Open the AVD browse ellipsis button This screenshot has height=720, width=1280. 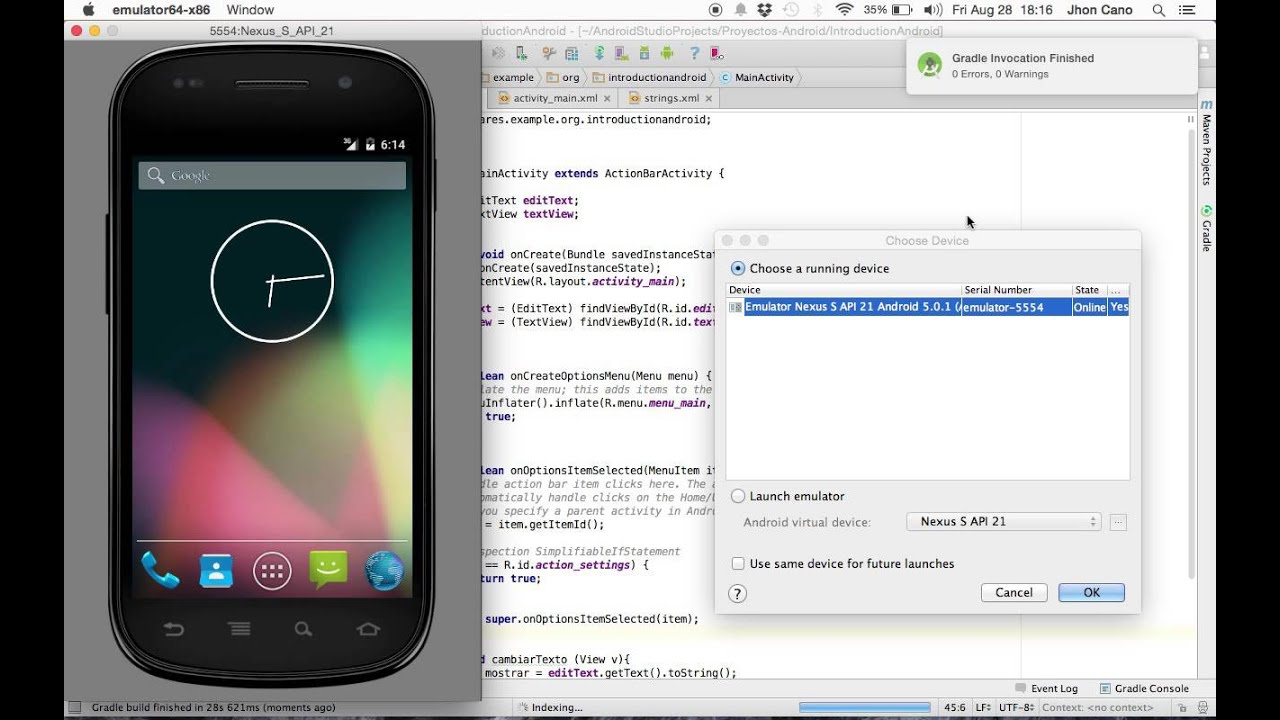1118,522
